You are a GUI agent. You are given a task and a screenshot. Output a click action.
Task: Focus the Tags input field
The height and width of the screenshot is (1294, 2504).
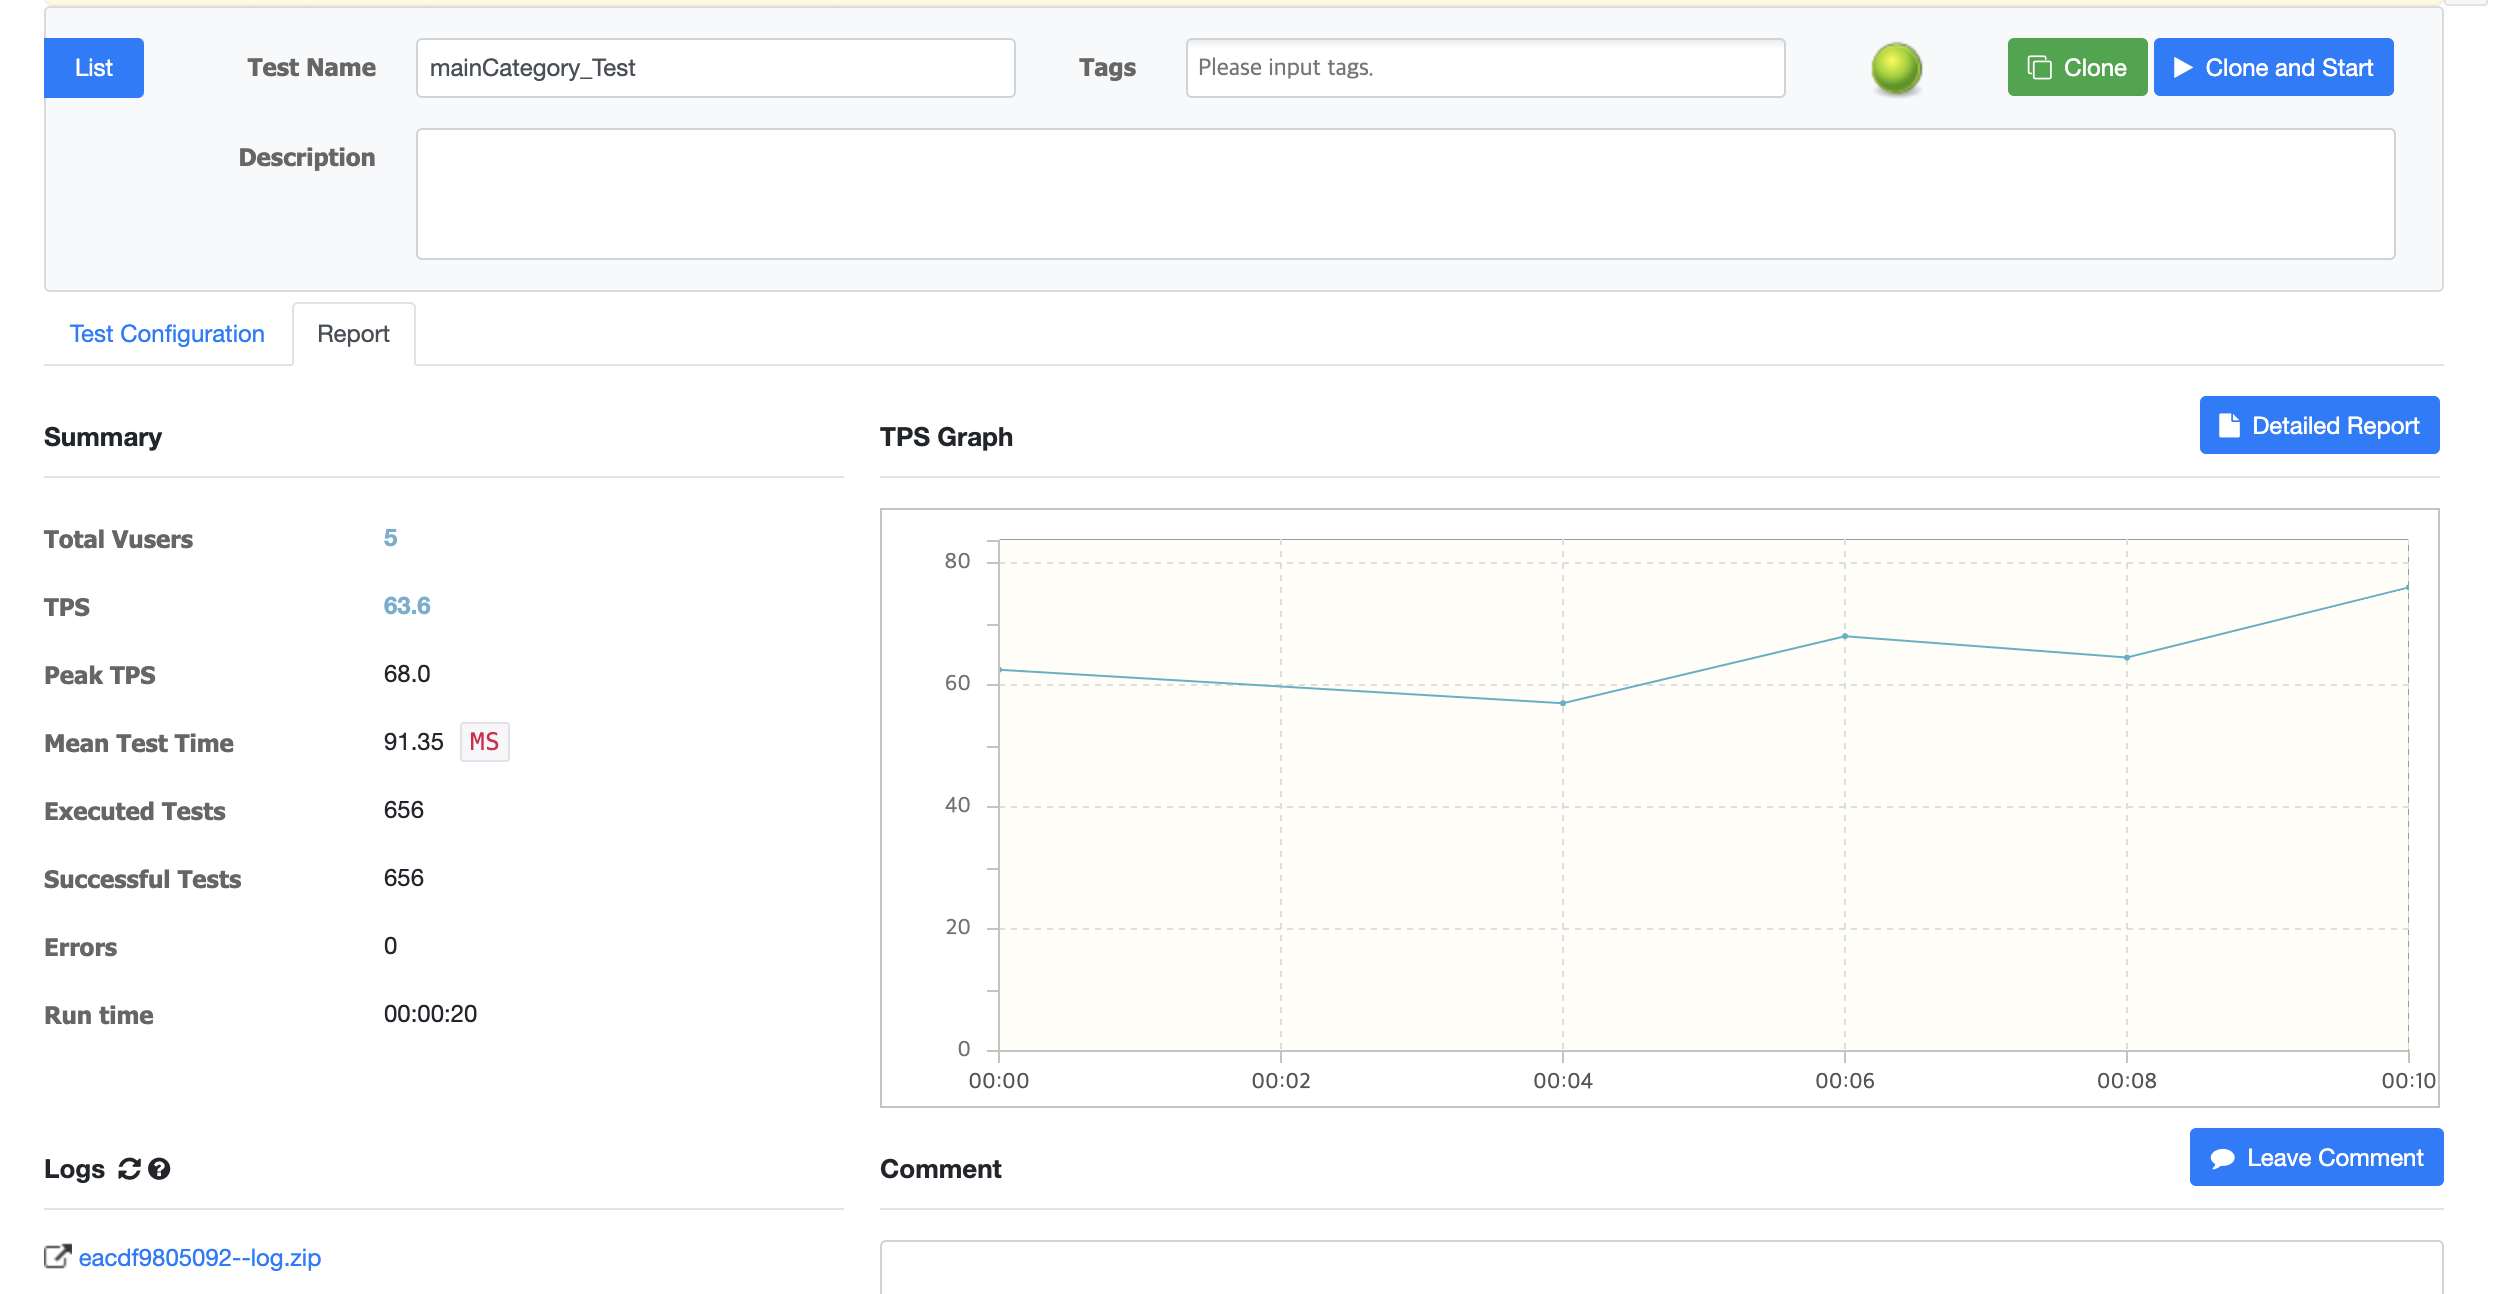click(x=1484, y=68)
